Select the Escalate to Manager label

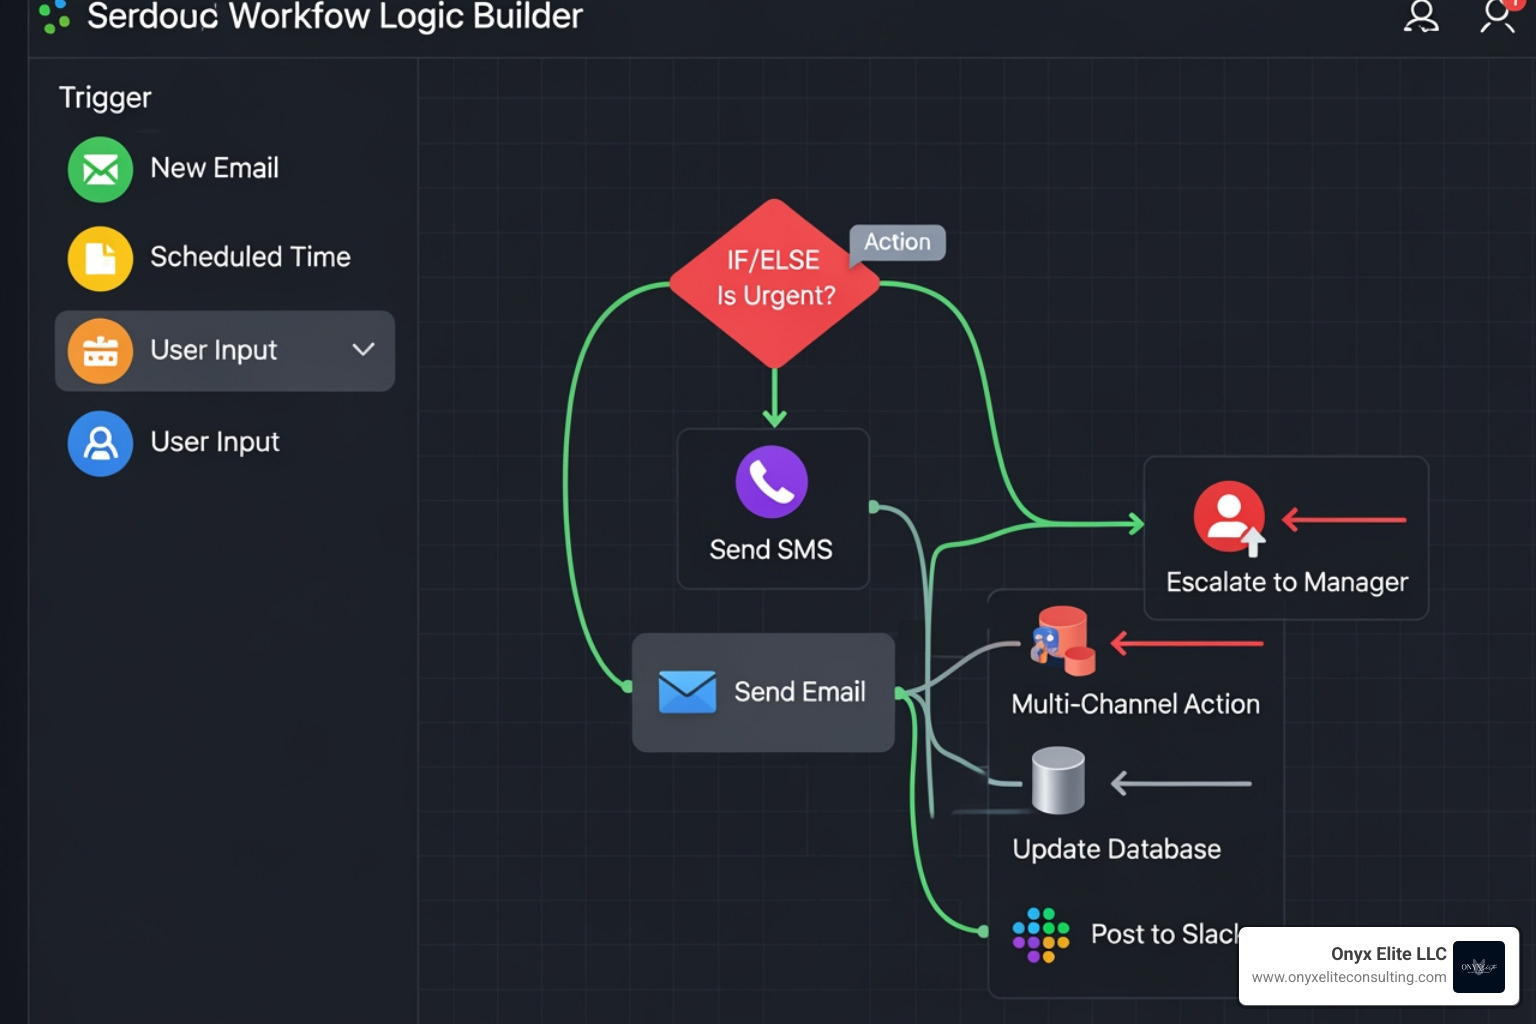[x=1287, y=582]
